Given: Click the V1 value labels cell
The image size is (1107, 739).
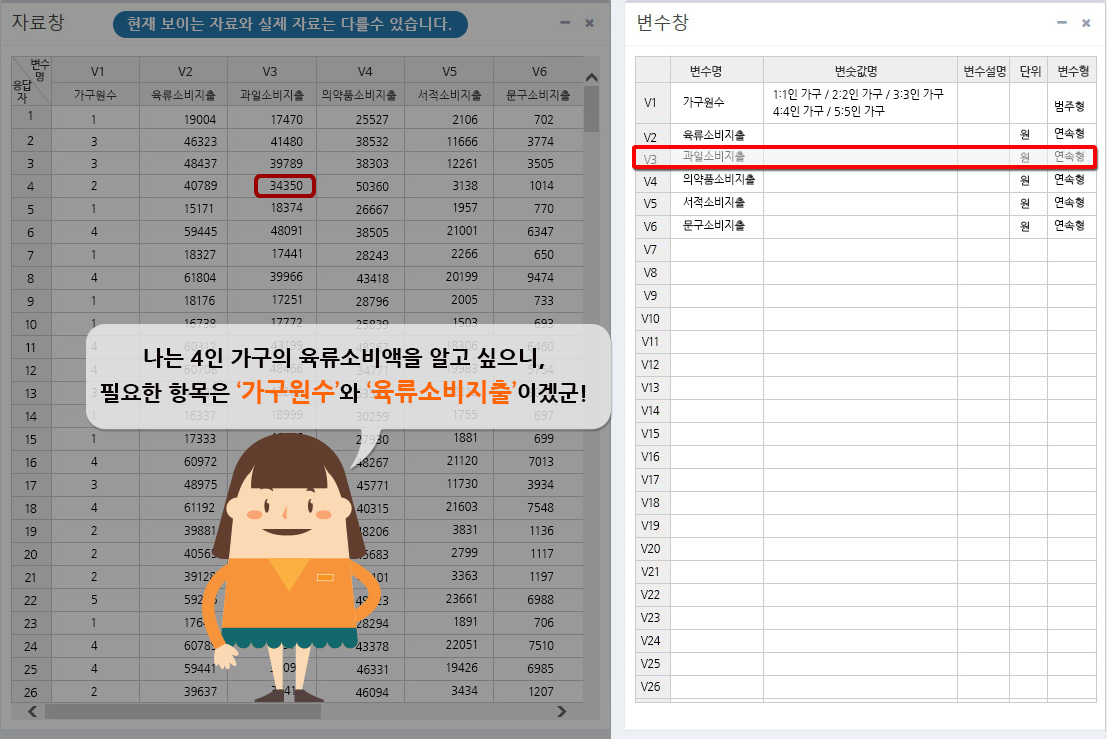Looking at the screenshot, I should pos(860,103).
